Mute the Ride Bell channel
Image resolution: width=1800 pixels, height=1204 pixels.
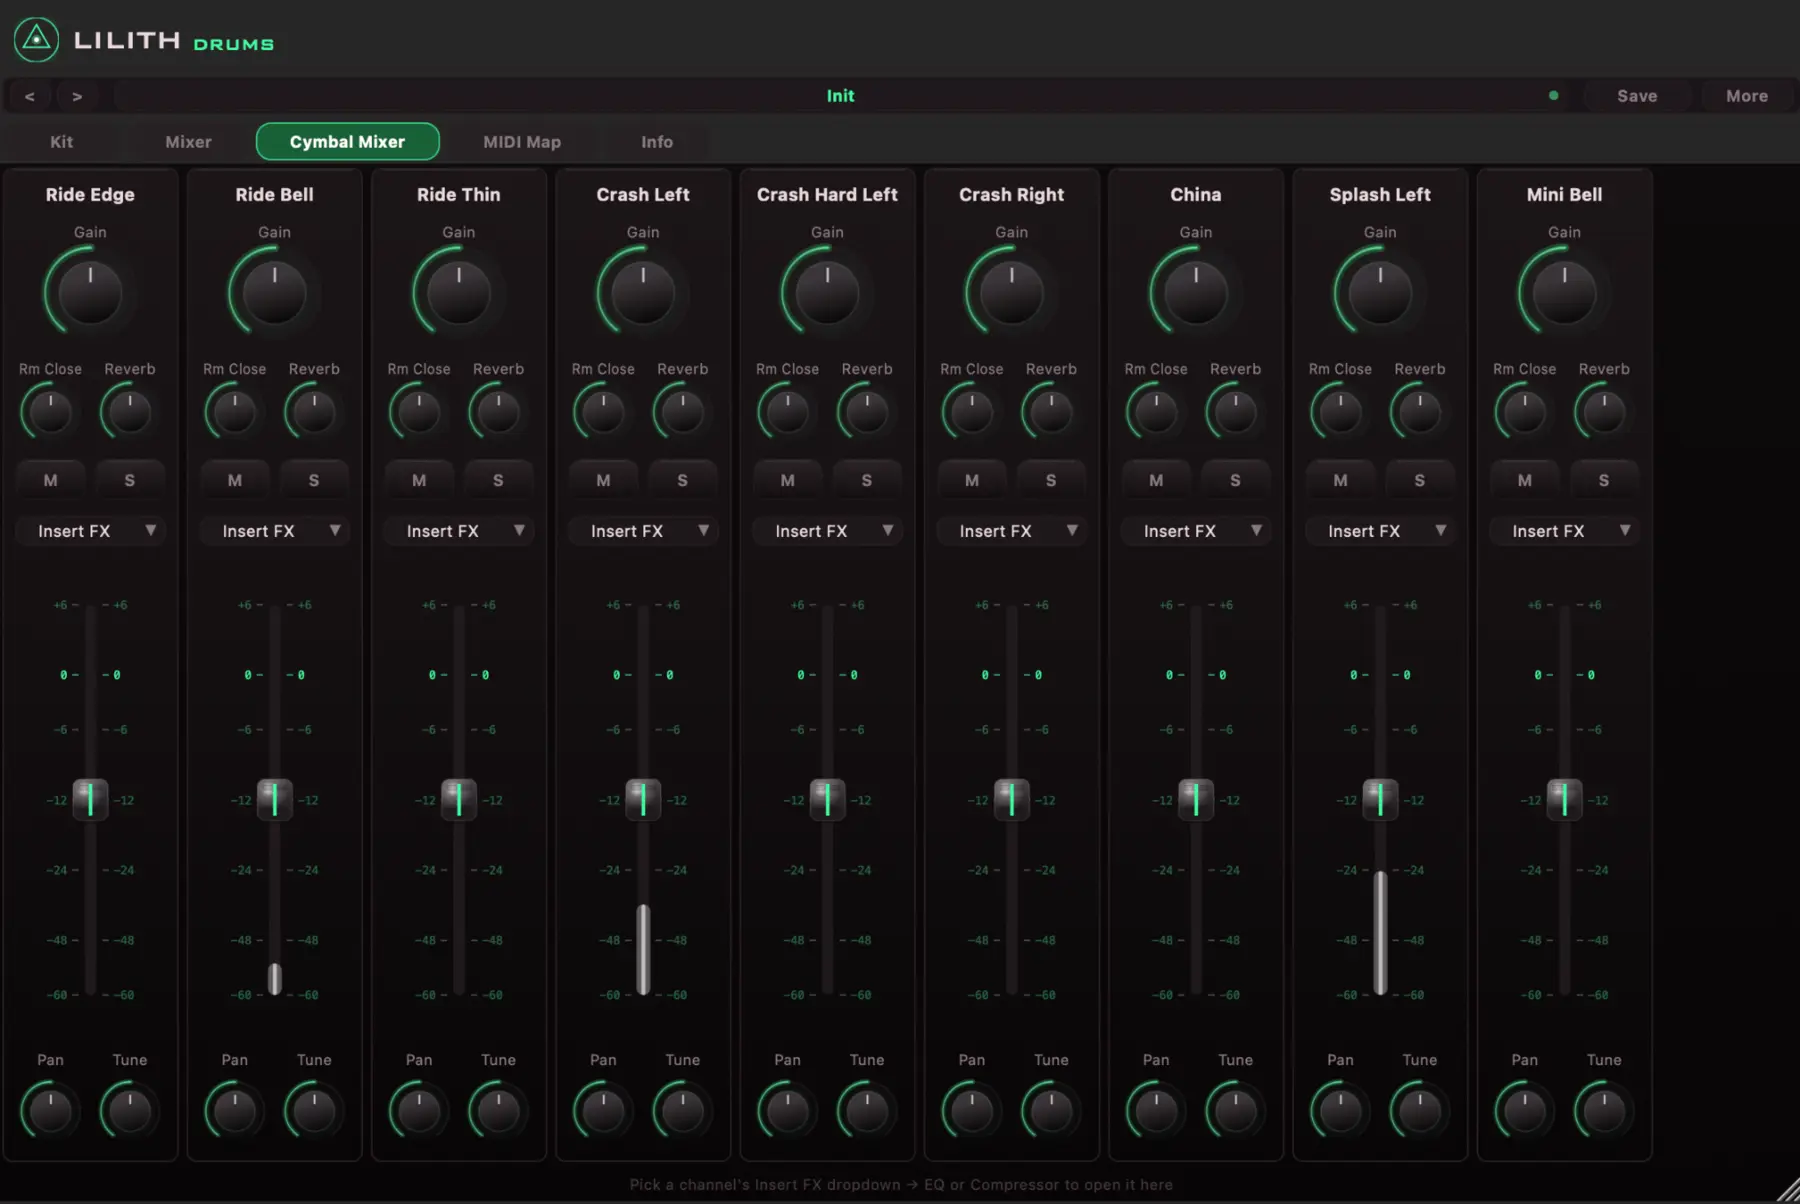click(235, 480)
